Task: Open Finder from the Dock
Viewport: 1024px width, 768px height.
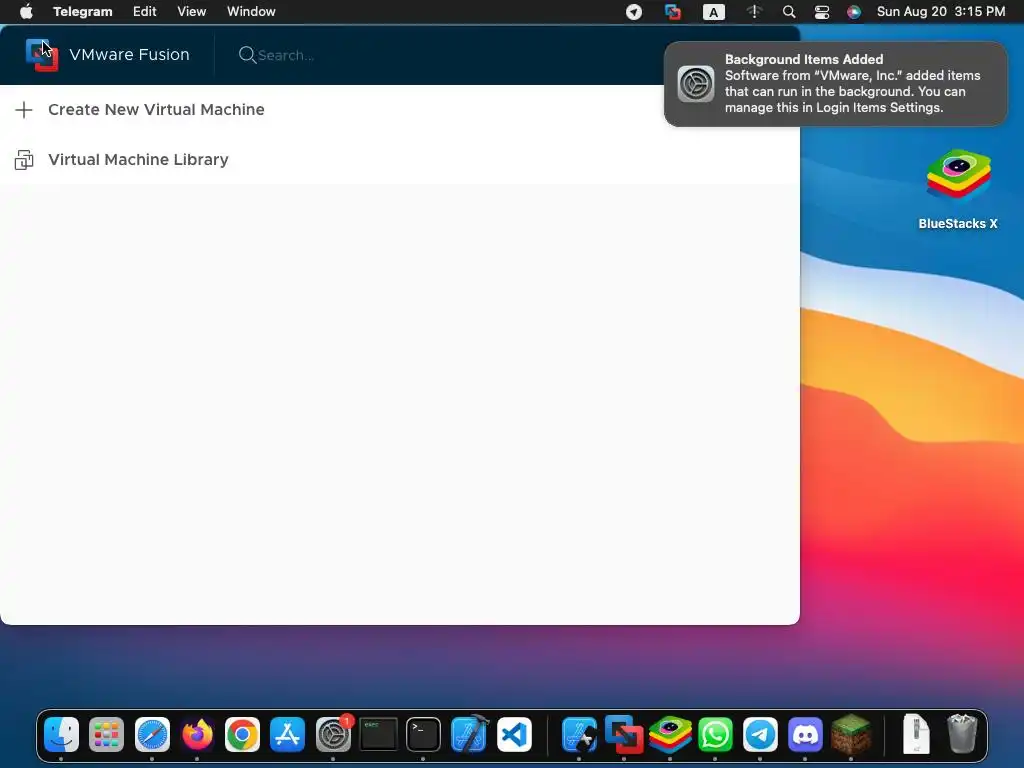Action: 61,735
